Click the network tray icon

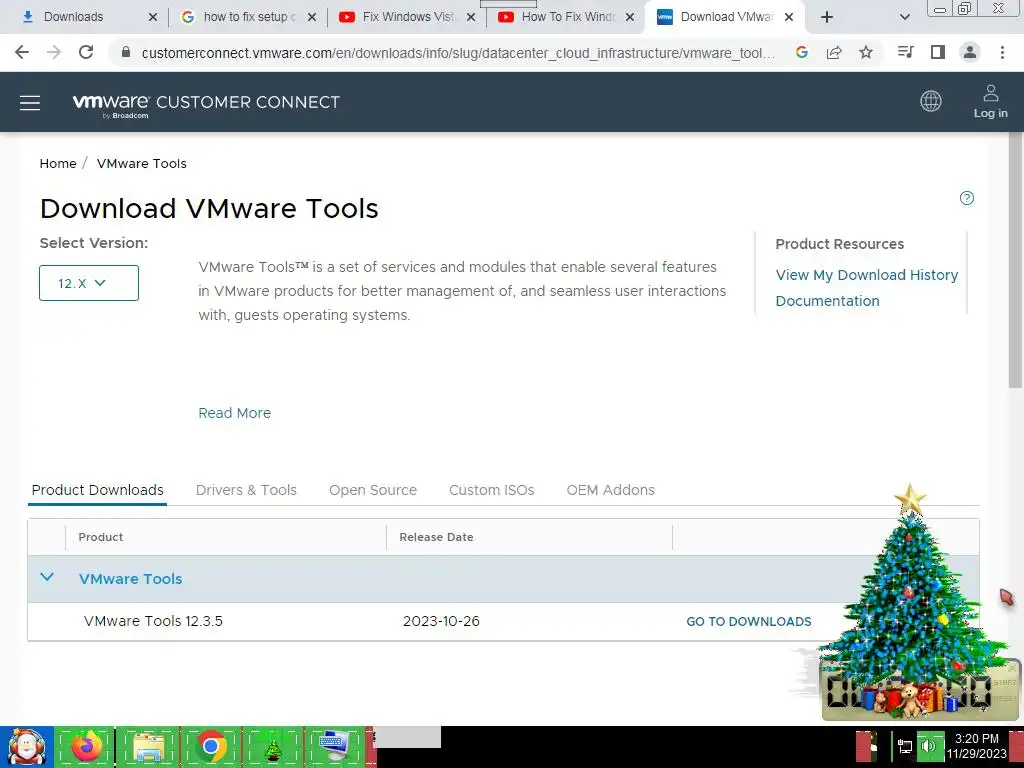coord(904,746)
